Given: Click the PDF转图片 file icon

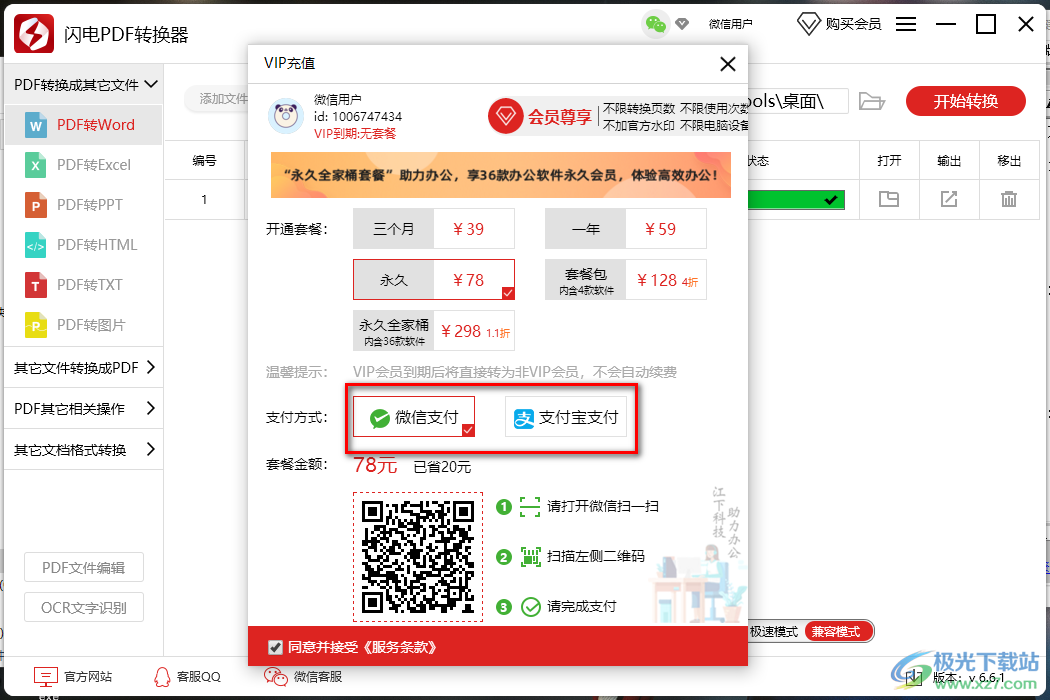Looking at the screenshot, I should [x=35, y=325].
